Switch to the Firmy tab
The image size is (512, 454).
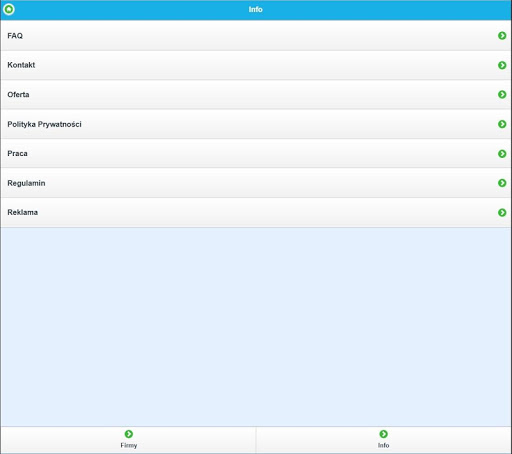(x=128, y=440)
